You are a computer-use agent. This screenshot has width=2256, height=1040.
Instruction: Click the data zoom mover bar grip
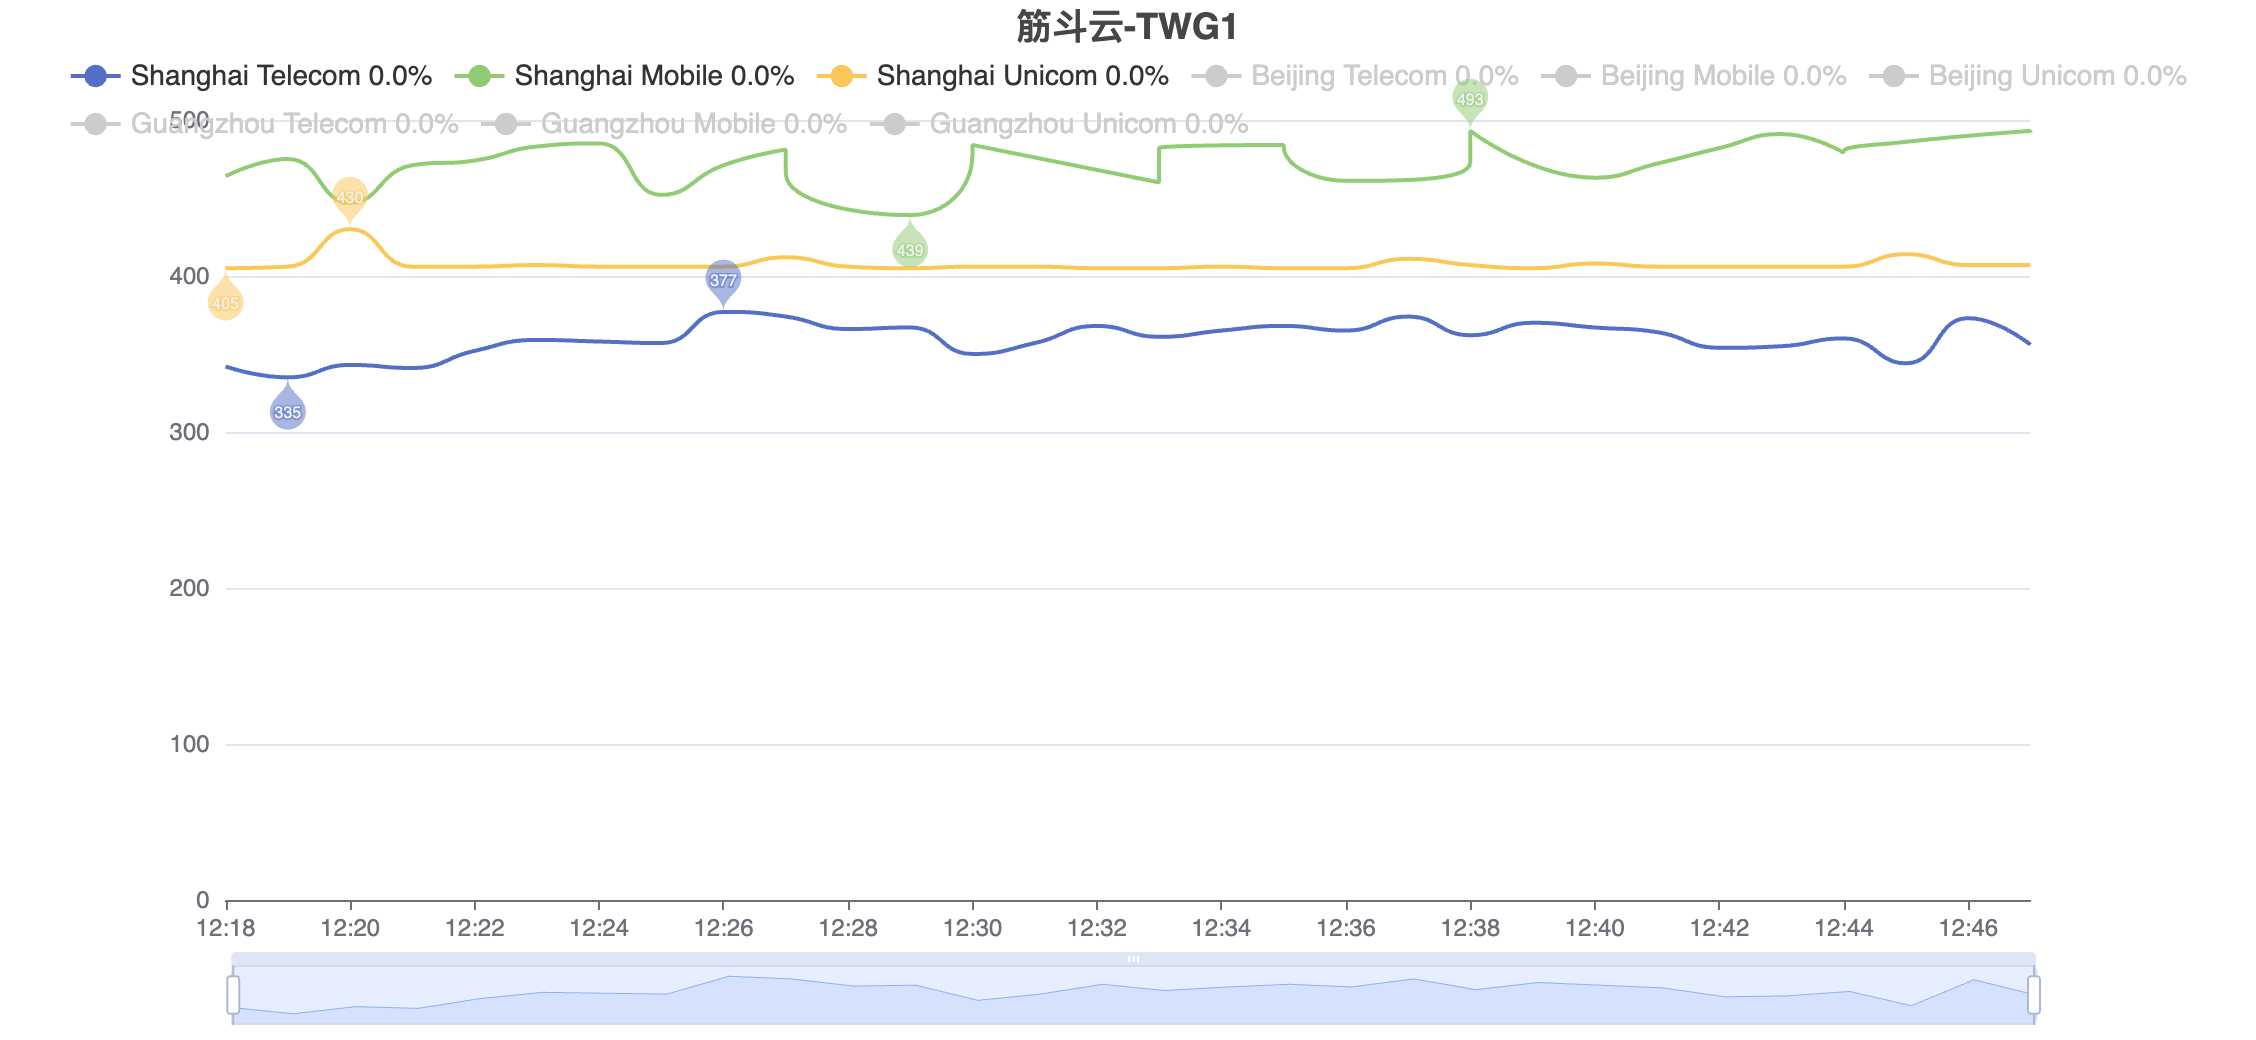(x=1133, y=959)
